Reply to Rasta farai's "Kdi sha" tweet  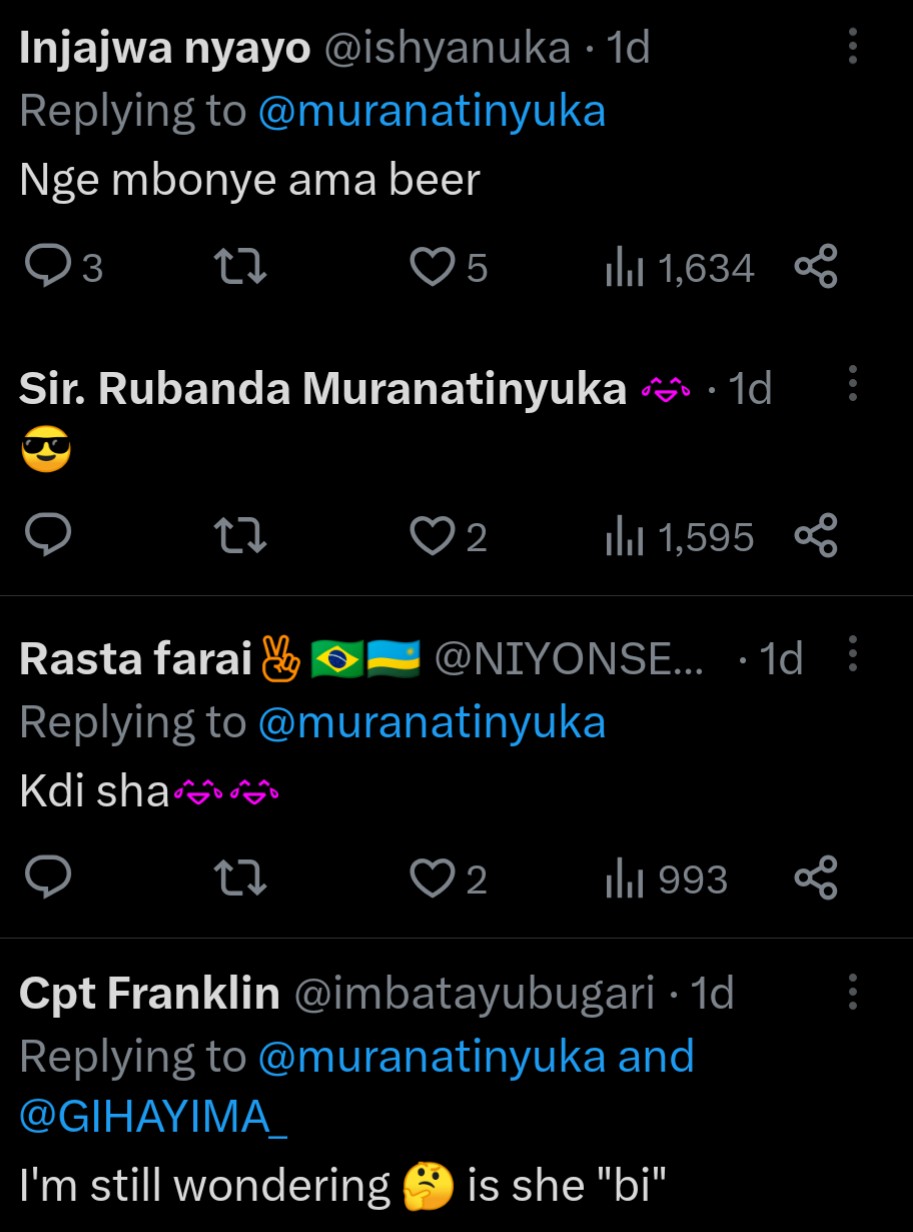pos(46,879)
